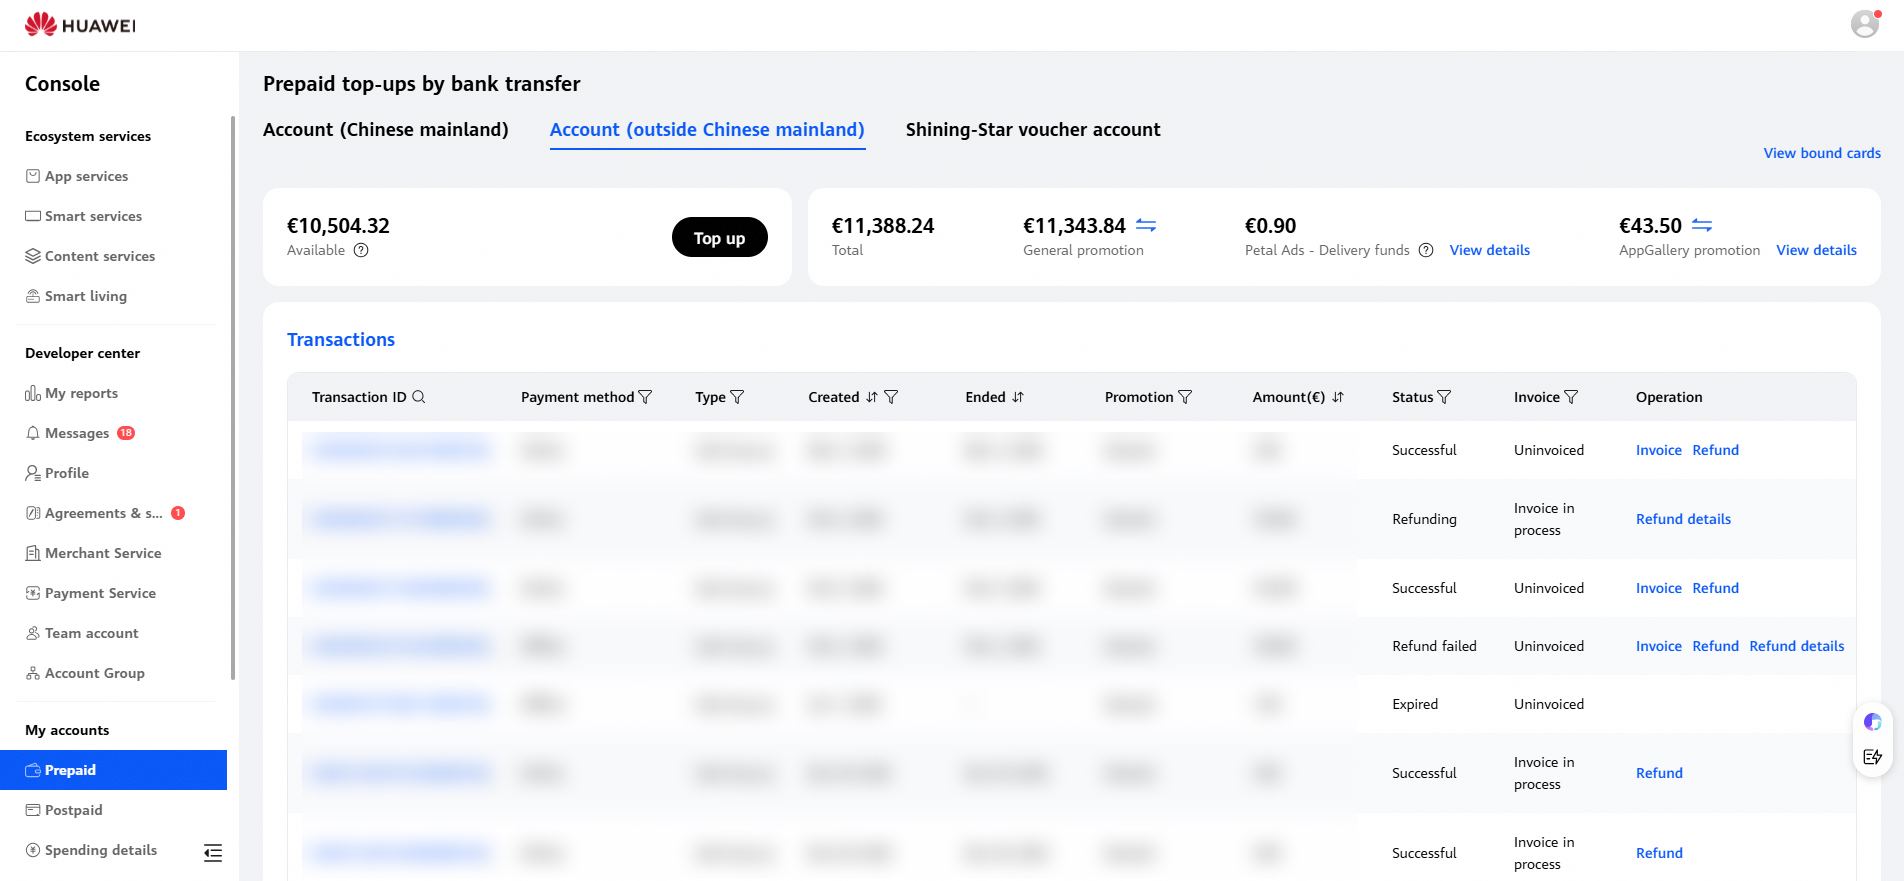The height and width of the screenshot is (881, 1904).
Task: Click the Available balance help icon
Action: [361, 250]
